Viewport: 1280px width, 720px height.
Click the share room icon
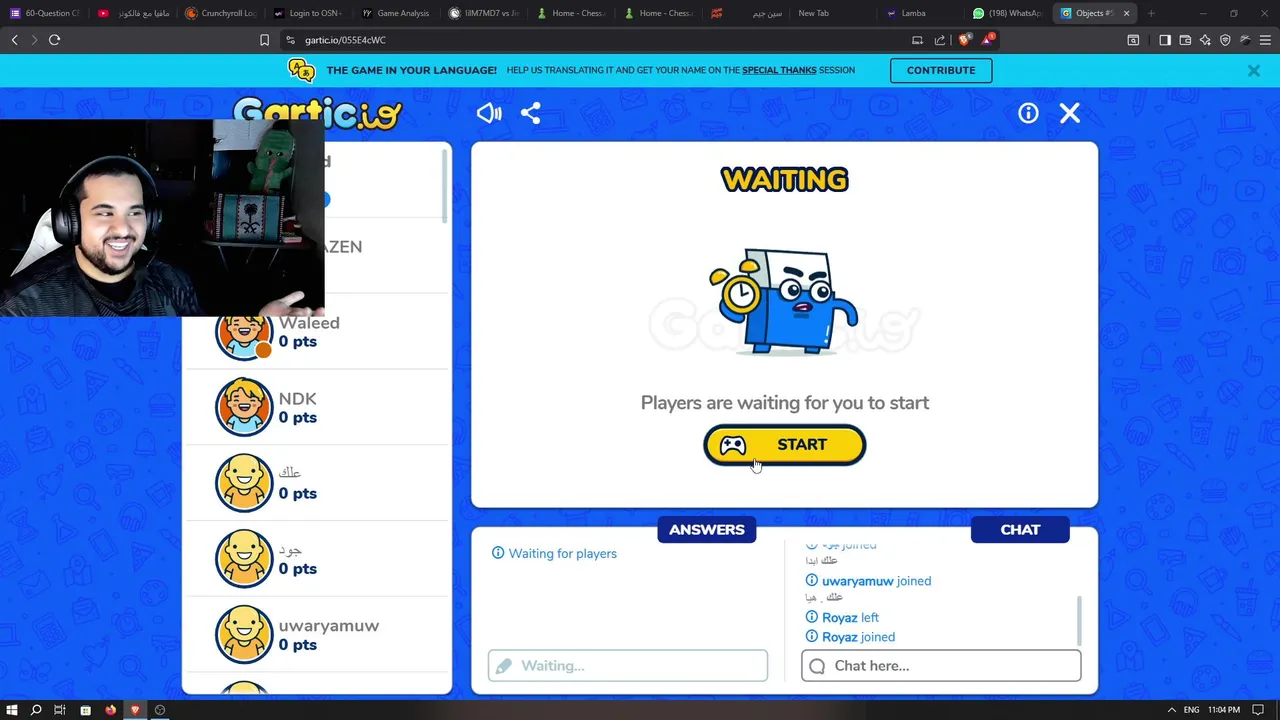(x=531, y=113)
